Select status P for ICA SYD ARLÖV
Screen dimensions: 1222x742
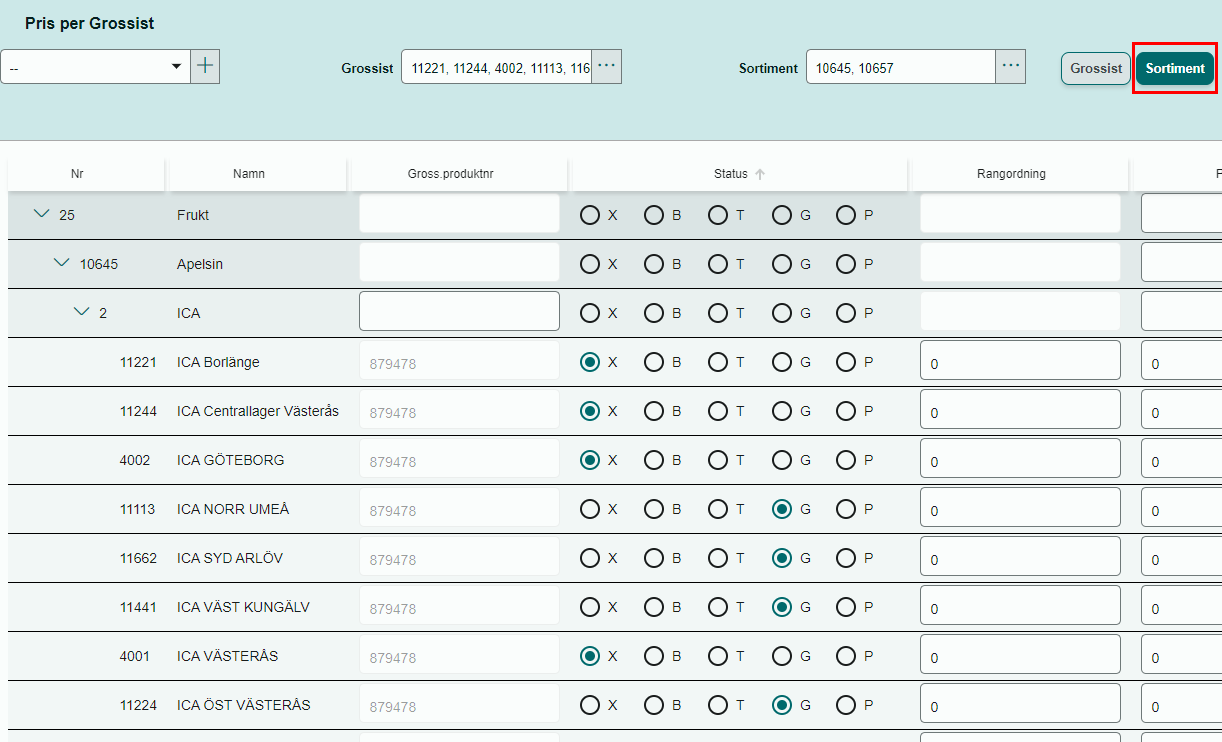(x=846, y=558)
